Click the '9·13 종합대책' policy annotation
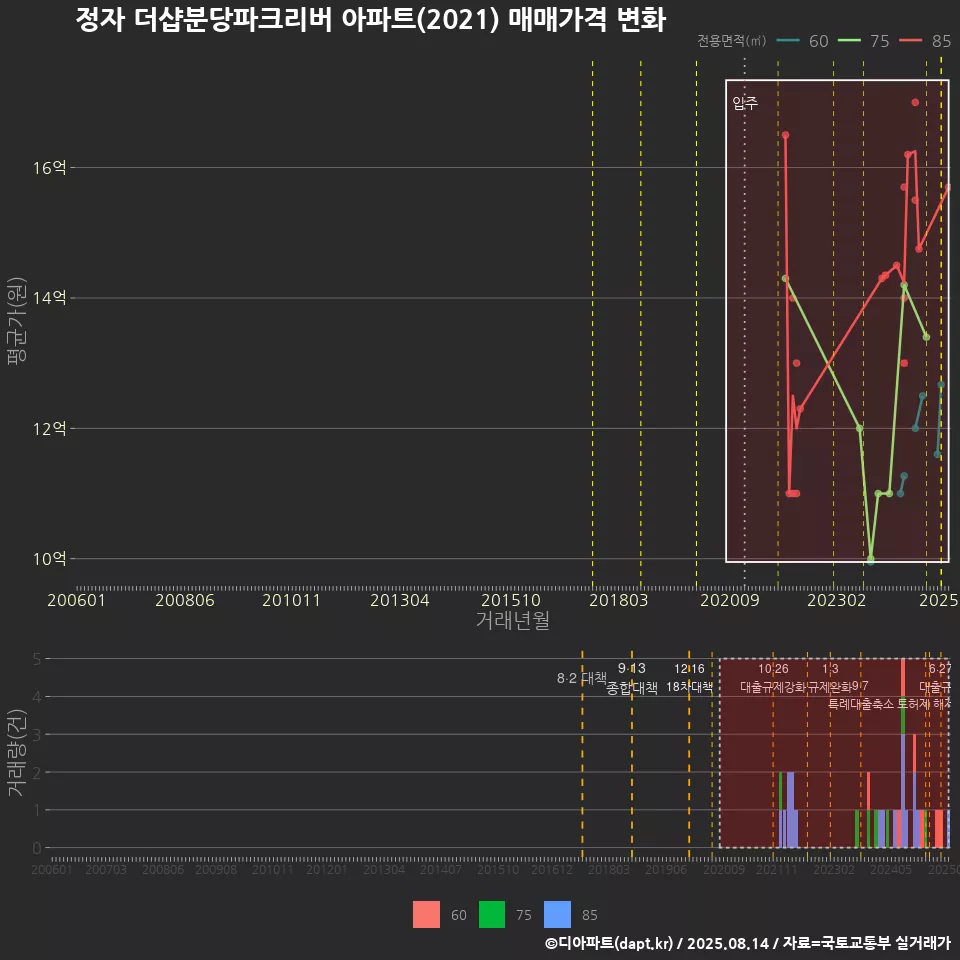The height and width of the screenshot is (960, 960). [632, 678]
